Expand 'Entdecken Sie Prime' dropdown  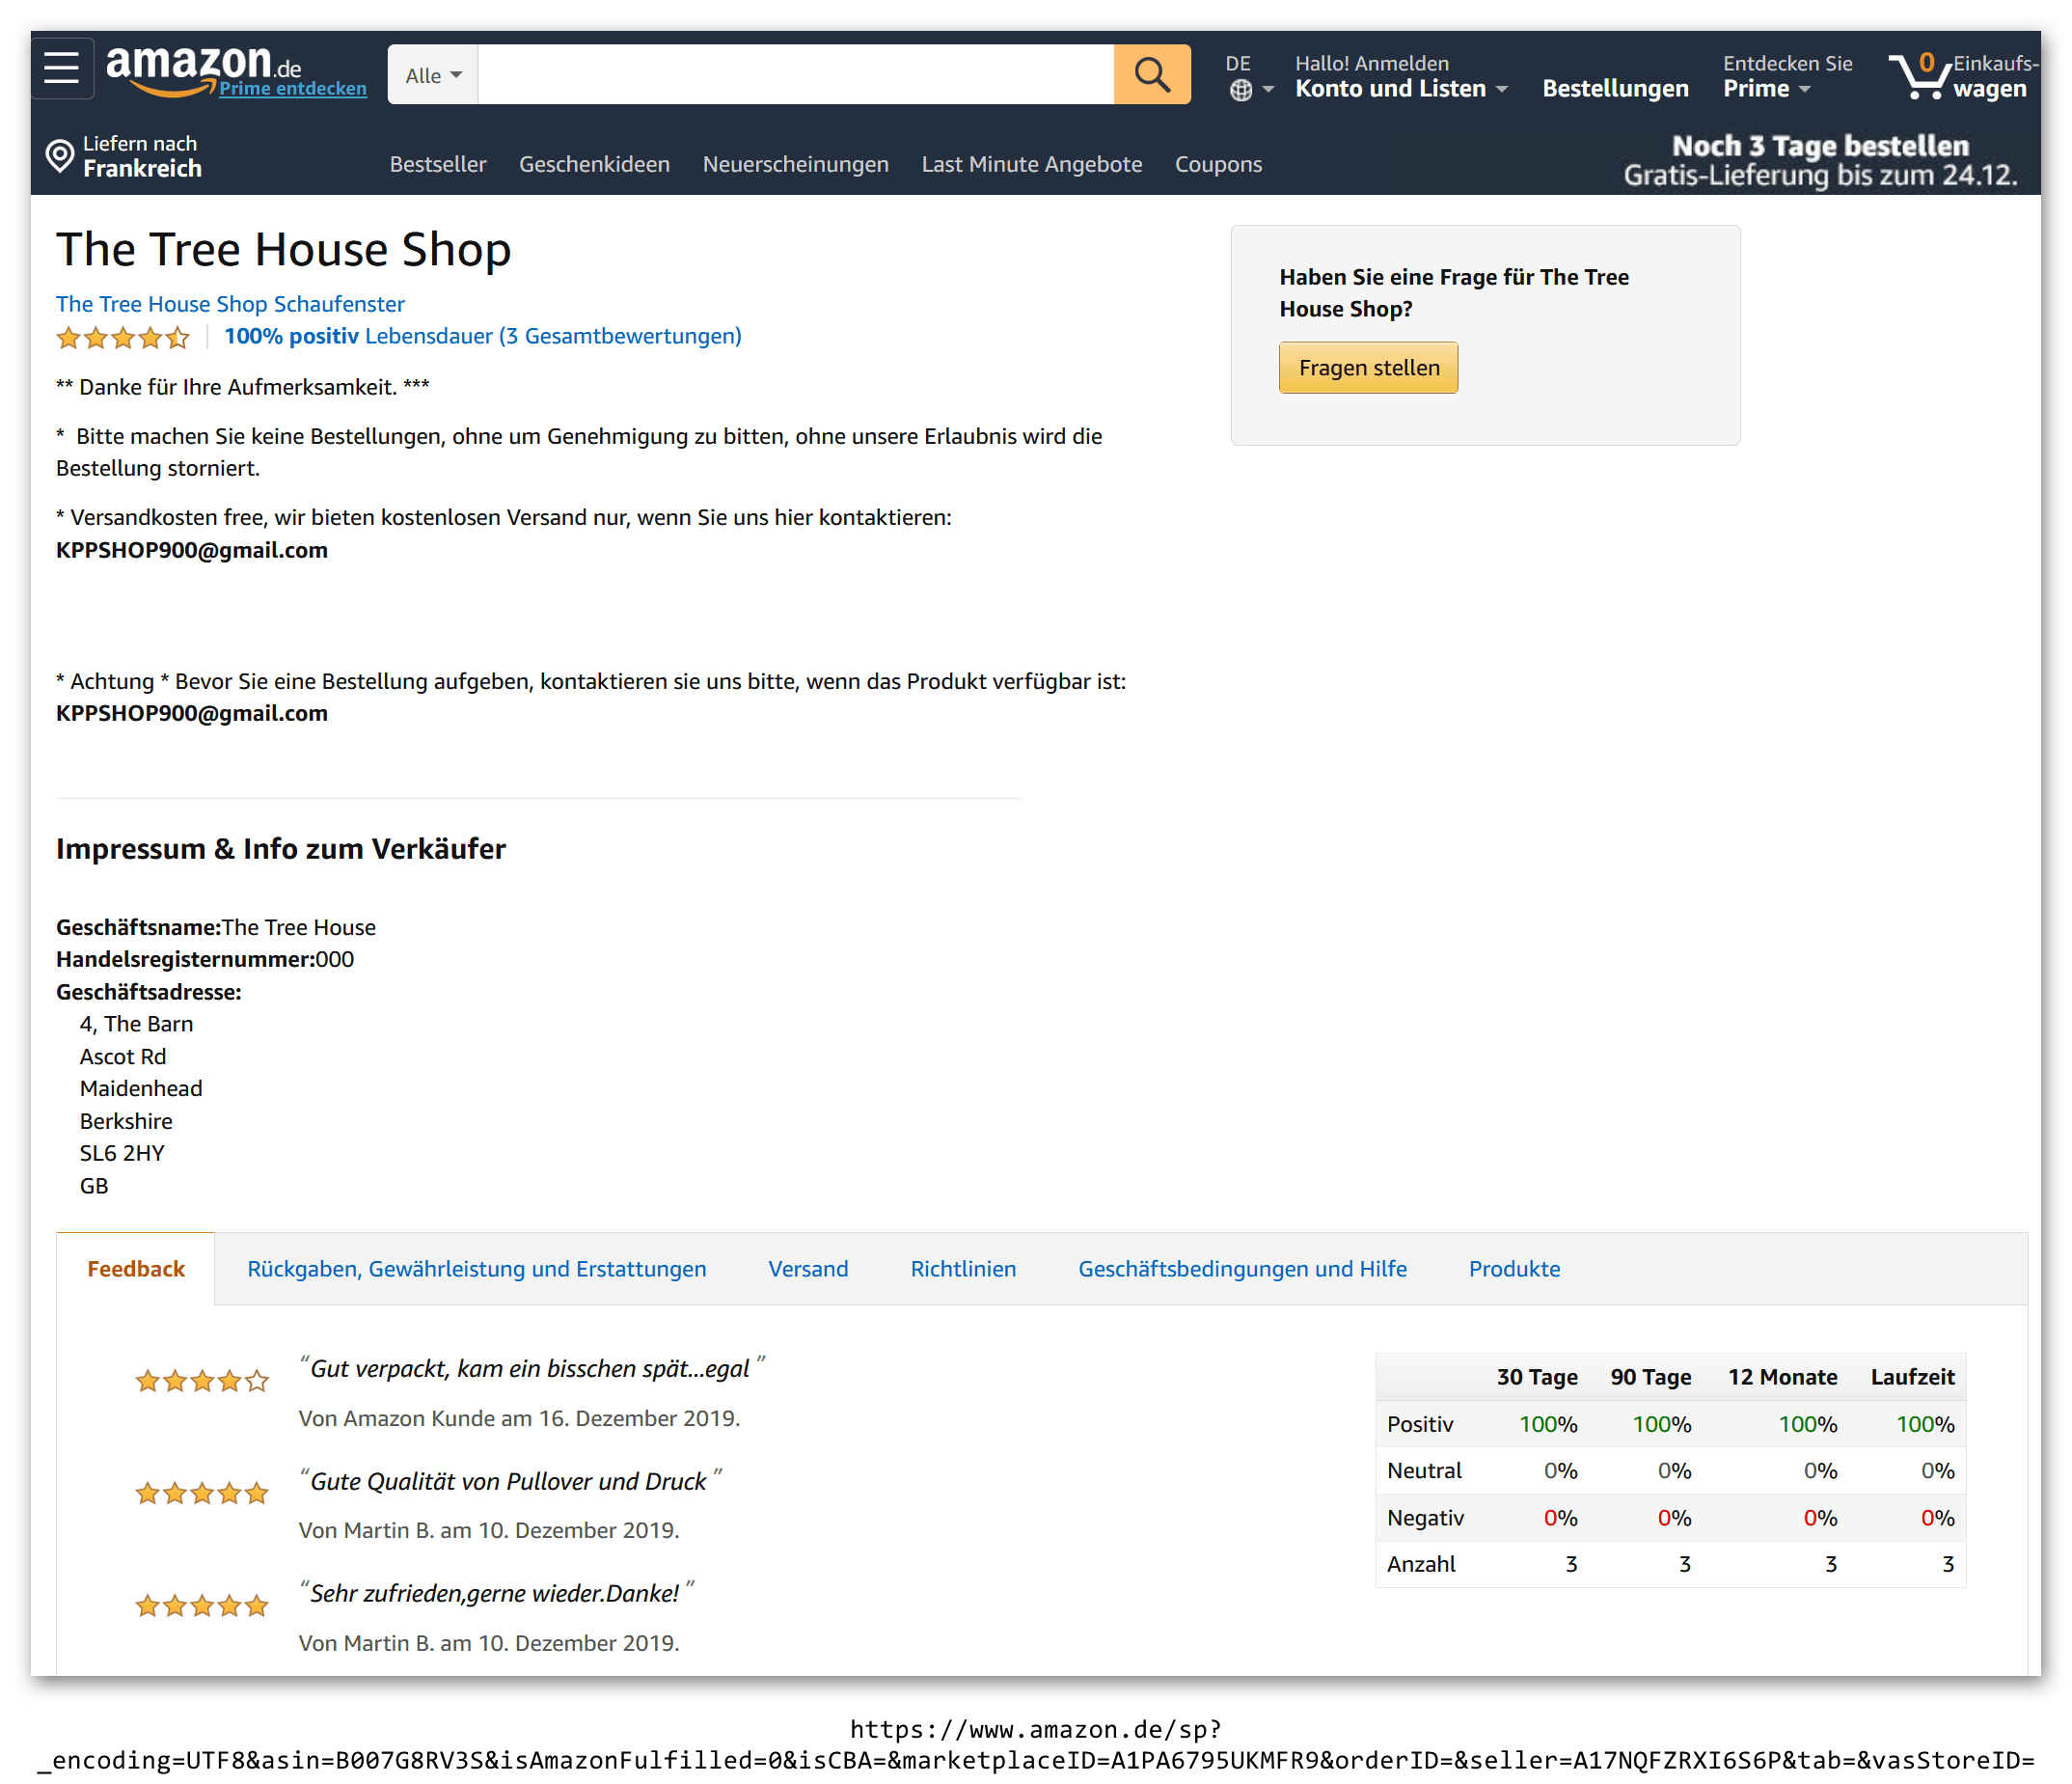point(1787,76)
